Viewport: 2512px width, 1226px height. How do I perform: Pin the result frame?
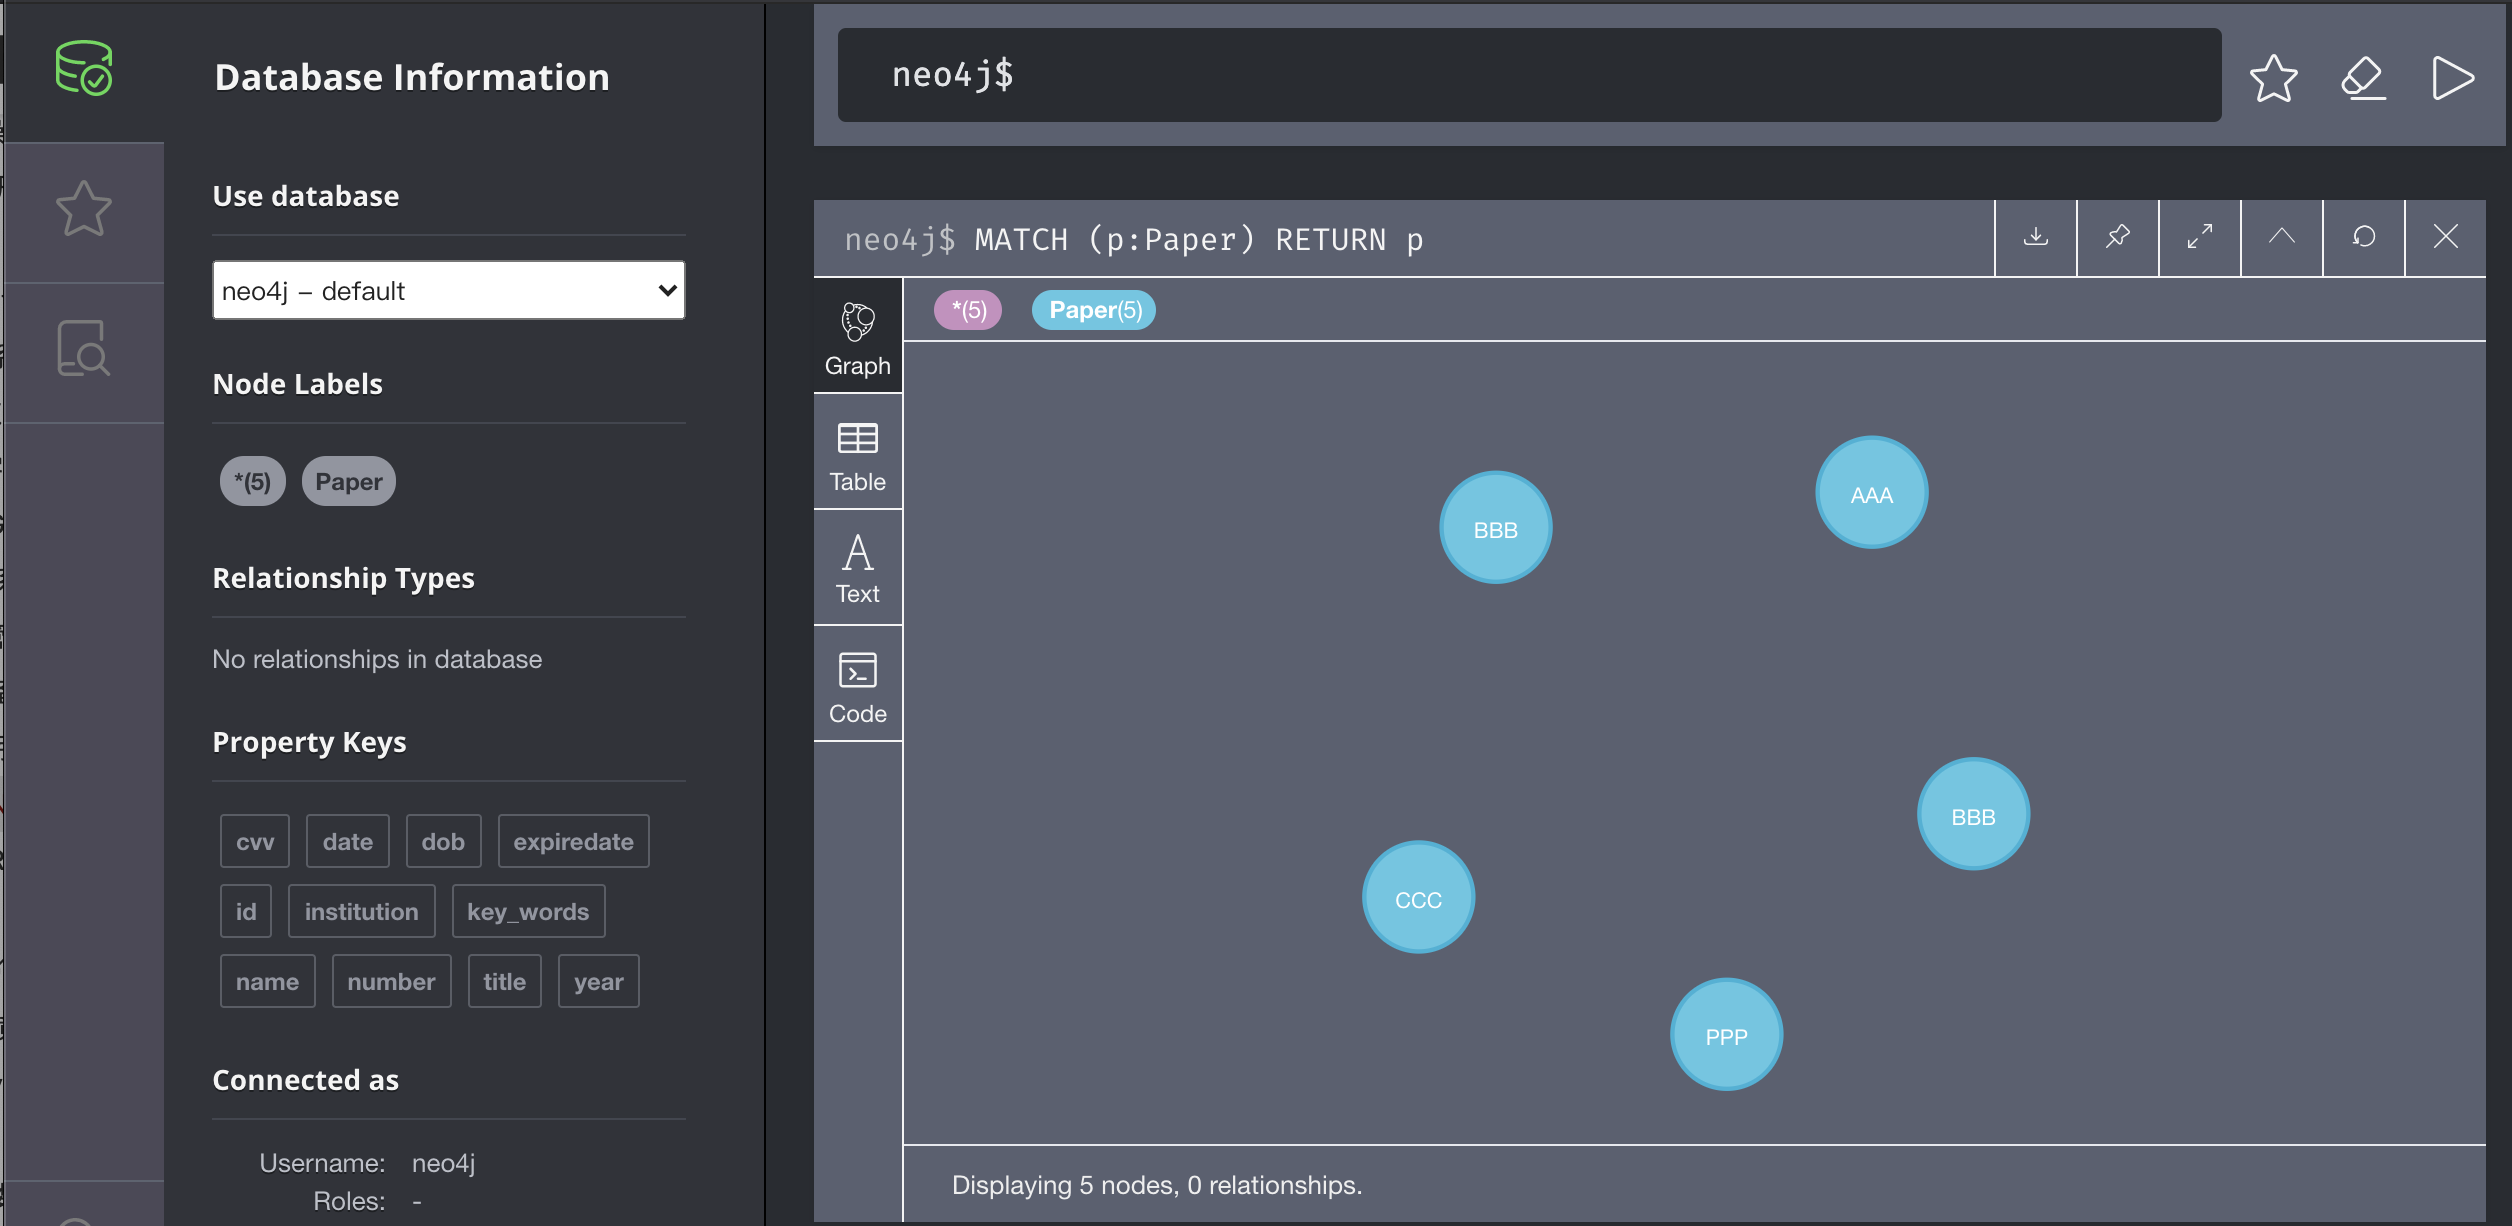pos(2118,238)
